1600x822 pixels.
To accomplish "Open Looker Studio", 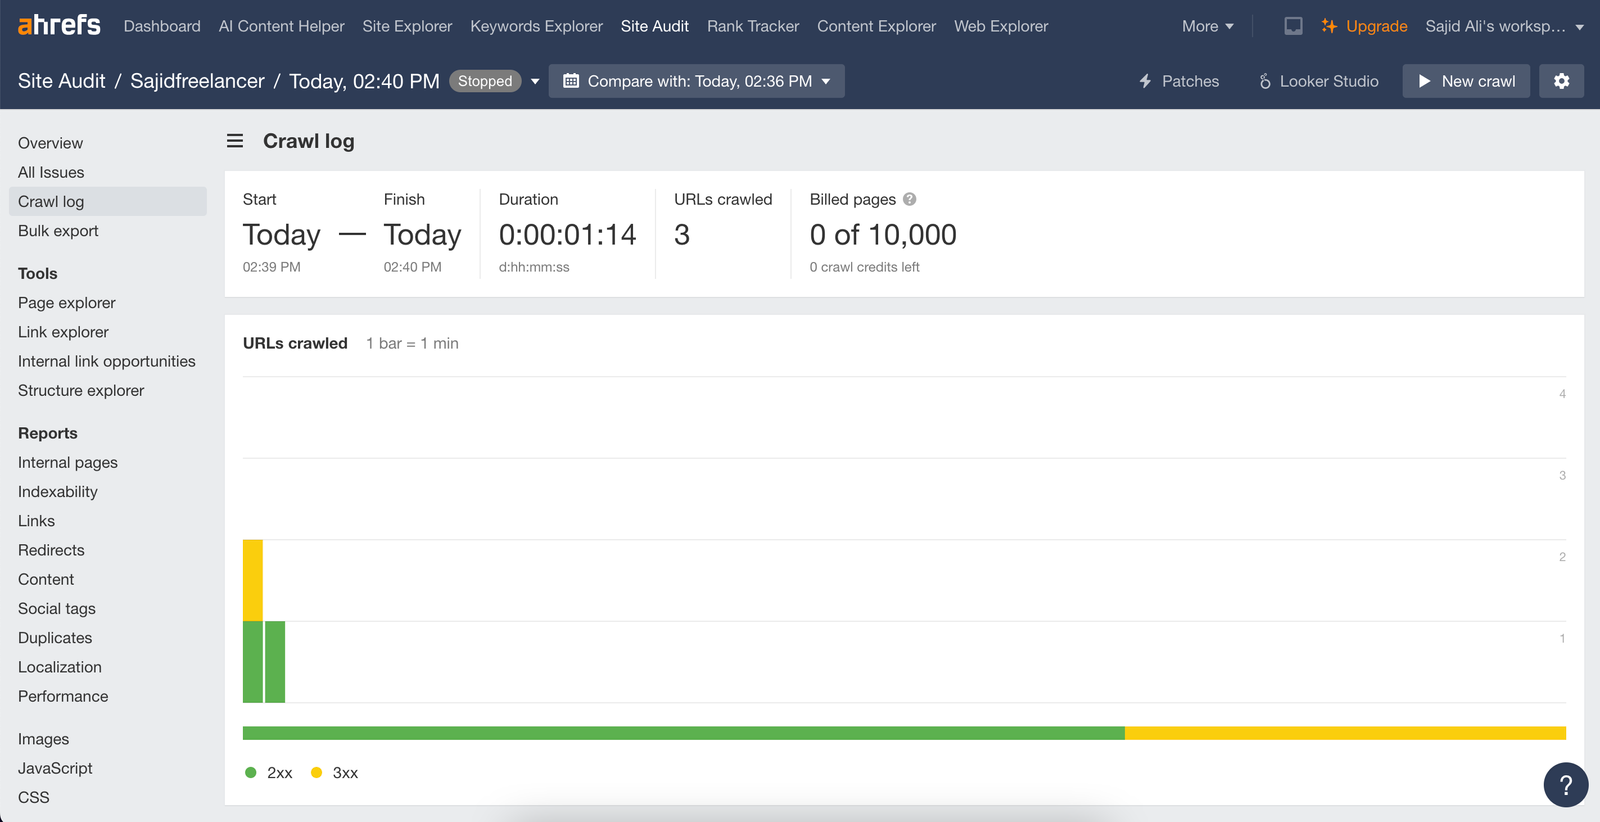I will (1318, 81).
